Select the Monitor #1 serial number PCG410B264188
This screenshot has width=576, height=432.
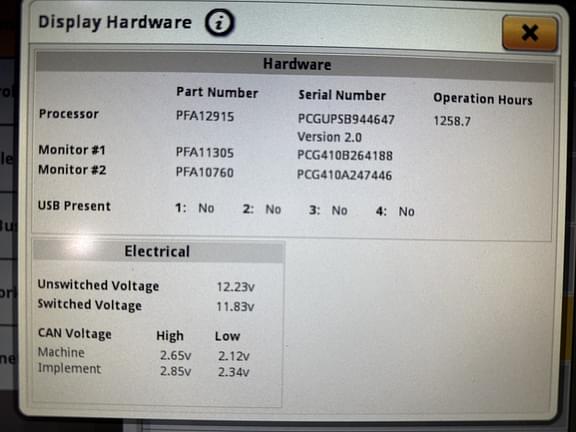(345, 155)
